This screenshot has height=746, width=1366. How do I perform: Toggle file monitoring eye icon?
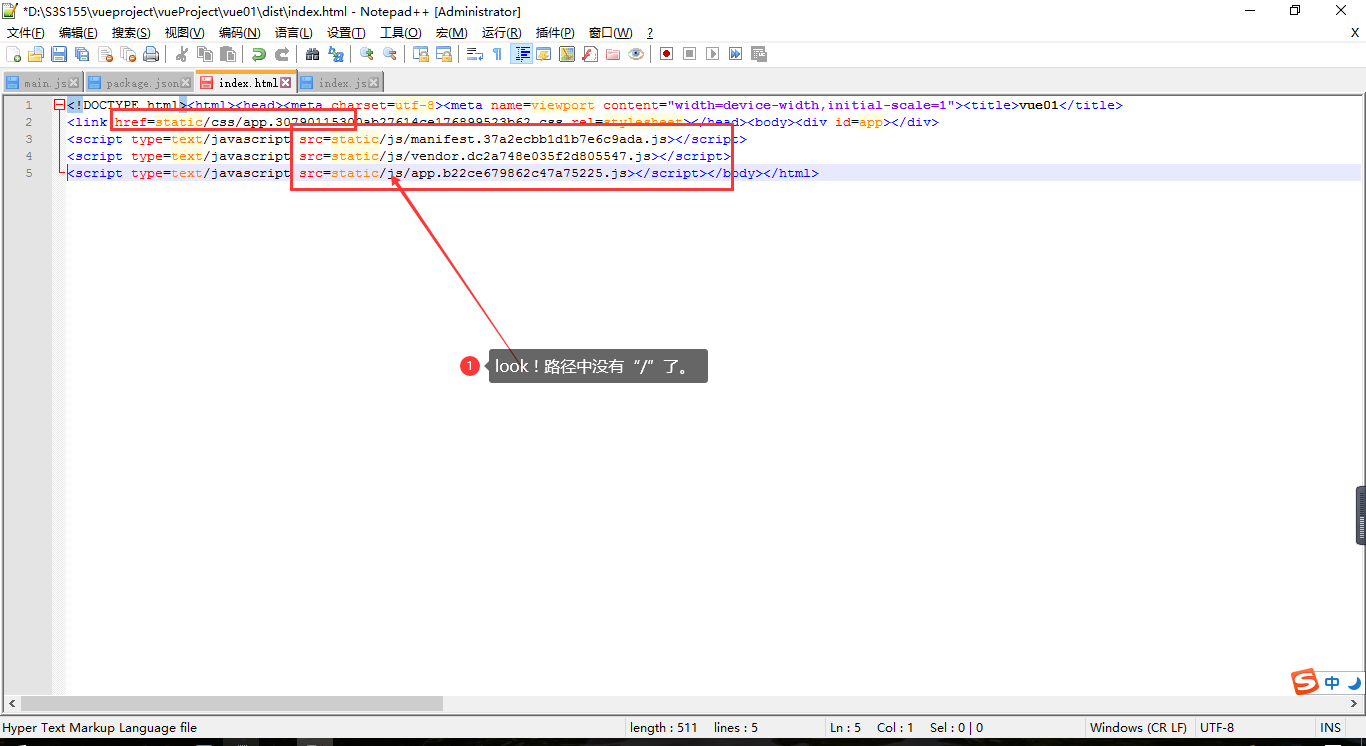pos(636,54)
